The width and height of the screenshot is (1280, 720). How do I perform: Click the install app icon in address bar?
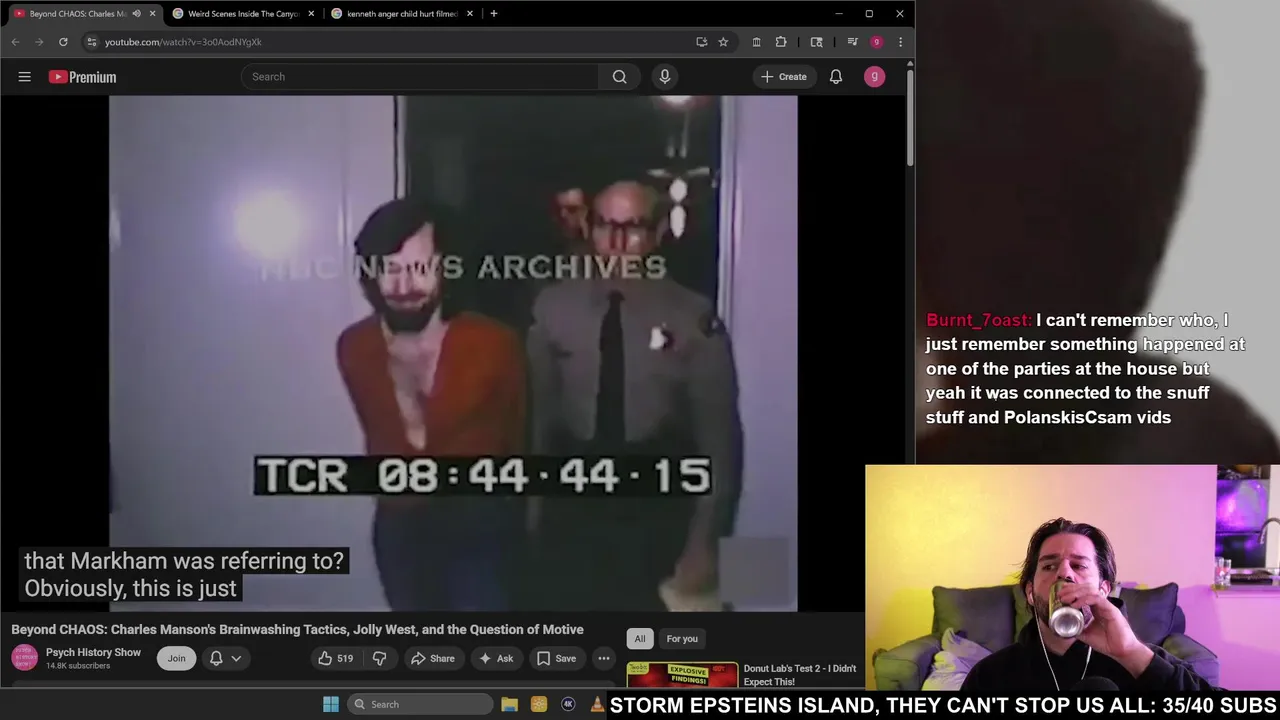click(701, 42)
